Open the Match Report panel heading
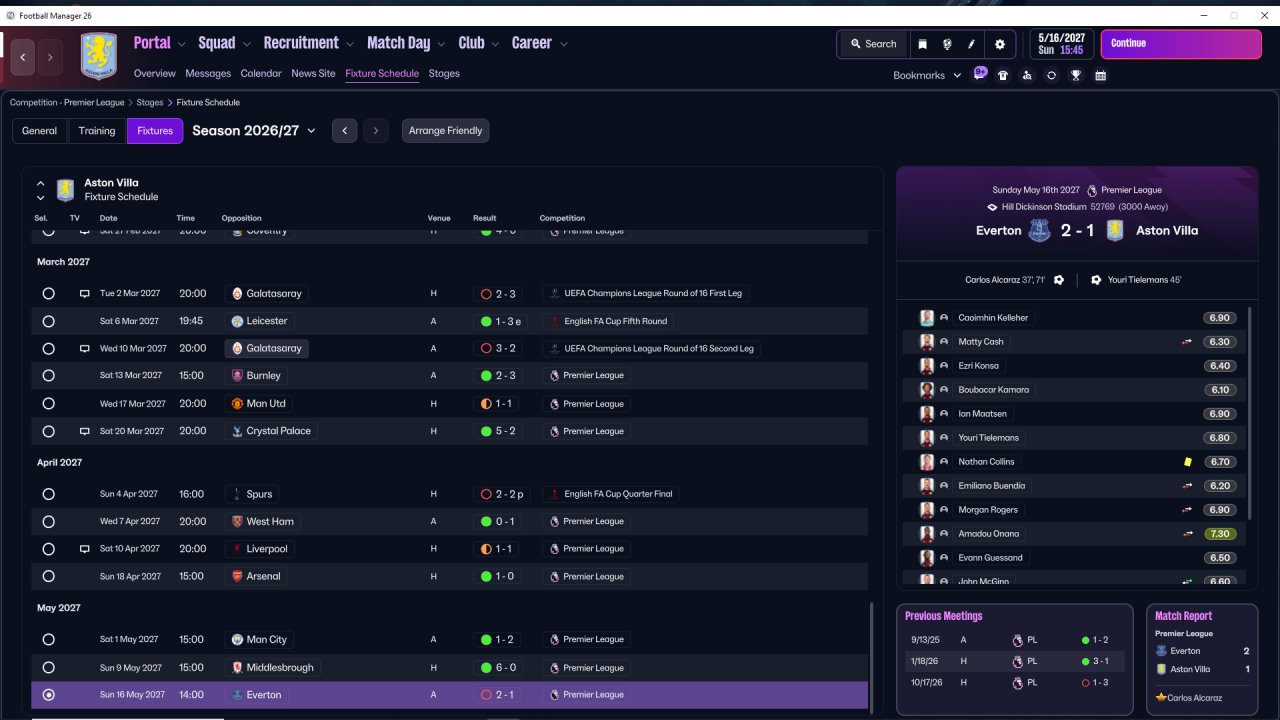The image size is (1280, 720). pyautogui.click(x=1183, y=616)
